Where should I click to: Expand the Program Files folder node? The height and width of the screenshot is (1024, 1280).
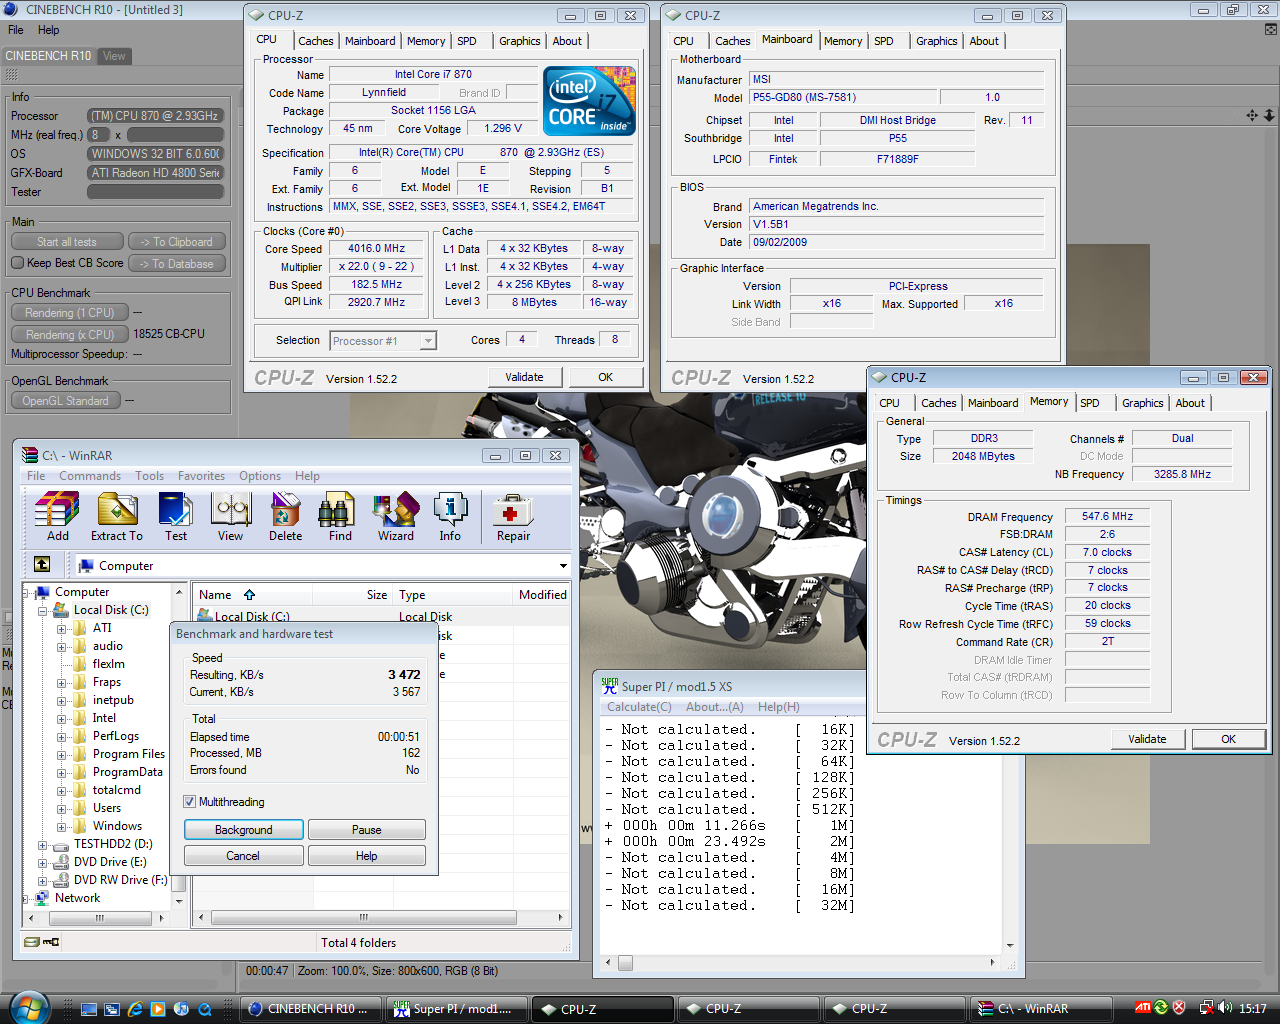click(62, 754)
